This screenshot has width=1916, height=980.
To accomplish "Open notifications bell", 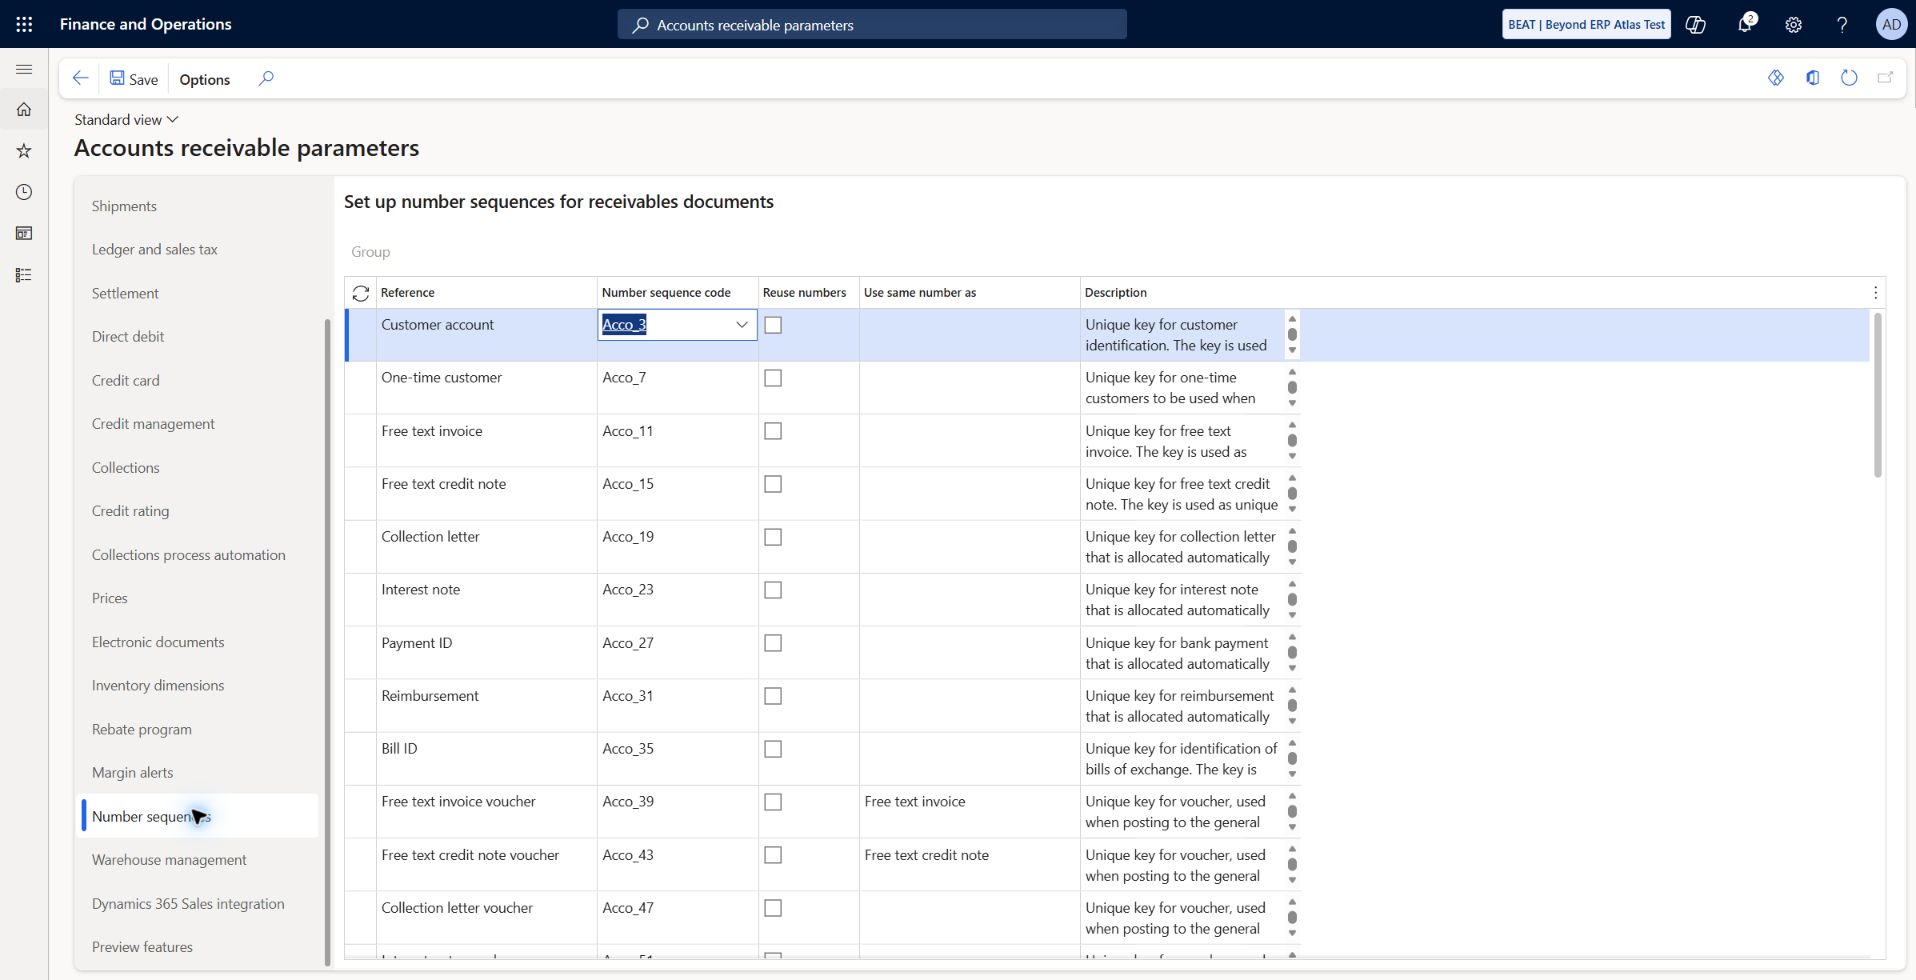I will (1745, 24).
